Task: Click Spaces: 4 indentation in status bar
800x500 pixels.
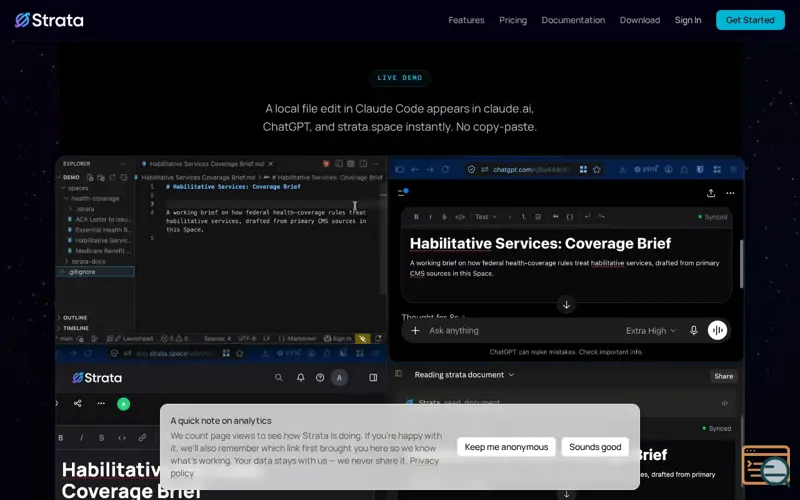Action: [217, 338]
